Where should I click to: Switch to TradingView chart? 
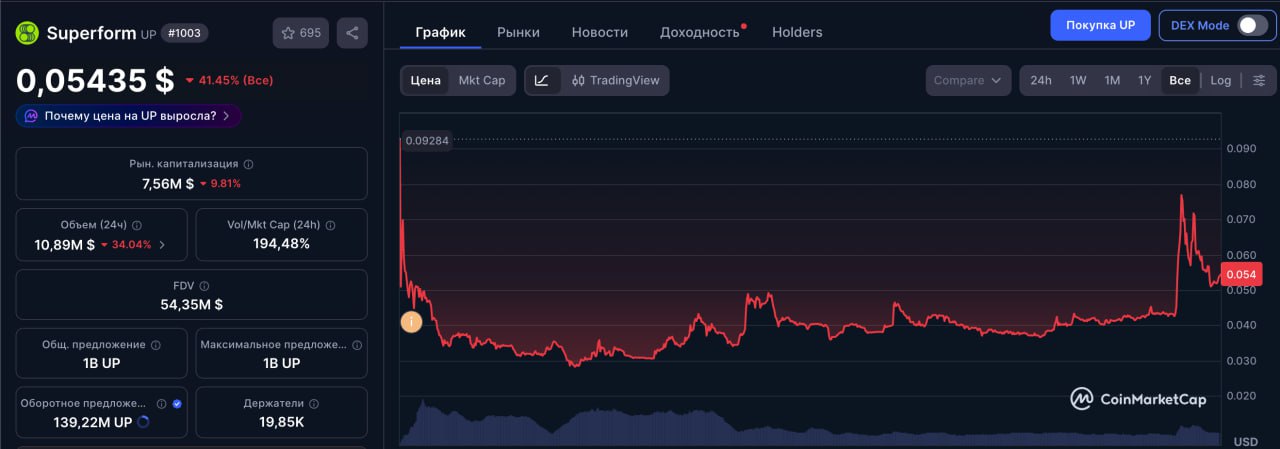pyautogui.click(x=615, y=80)
